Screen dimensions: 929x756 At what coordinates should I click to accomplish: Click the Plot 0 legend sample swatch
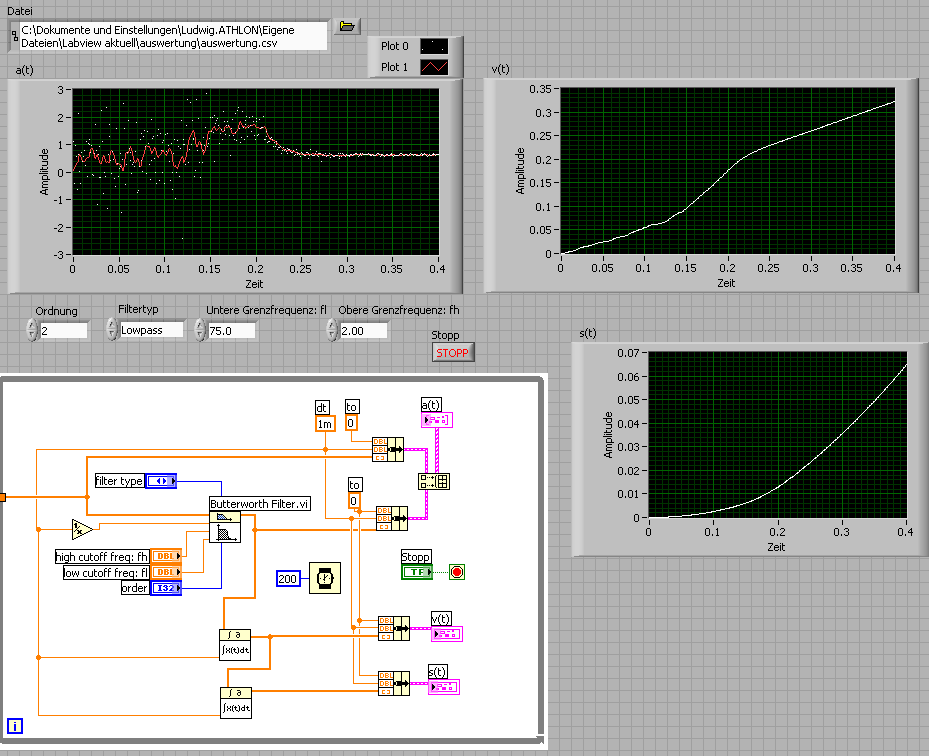434,46
